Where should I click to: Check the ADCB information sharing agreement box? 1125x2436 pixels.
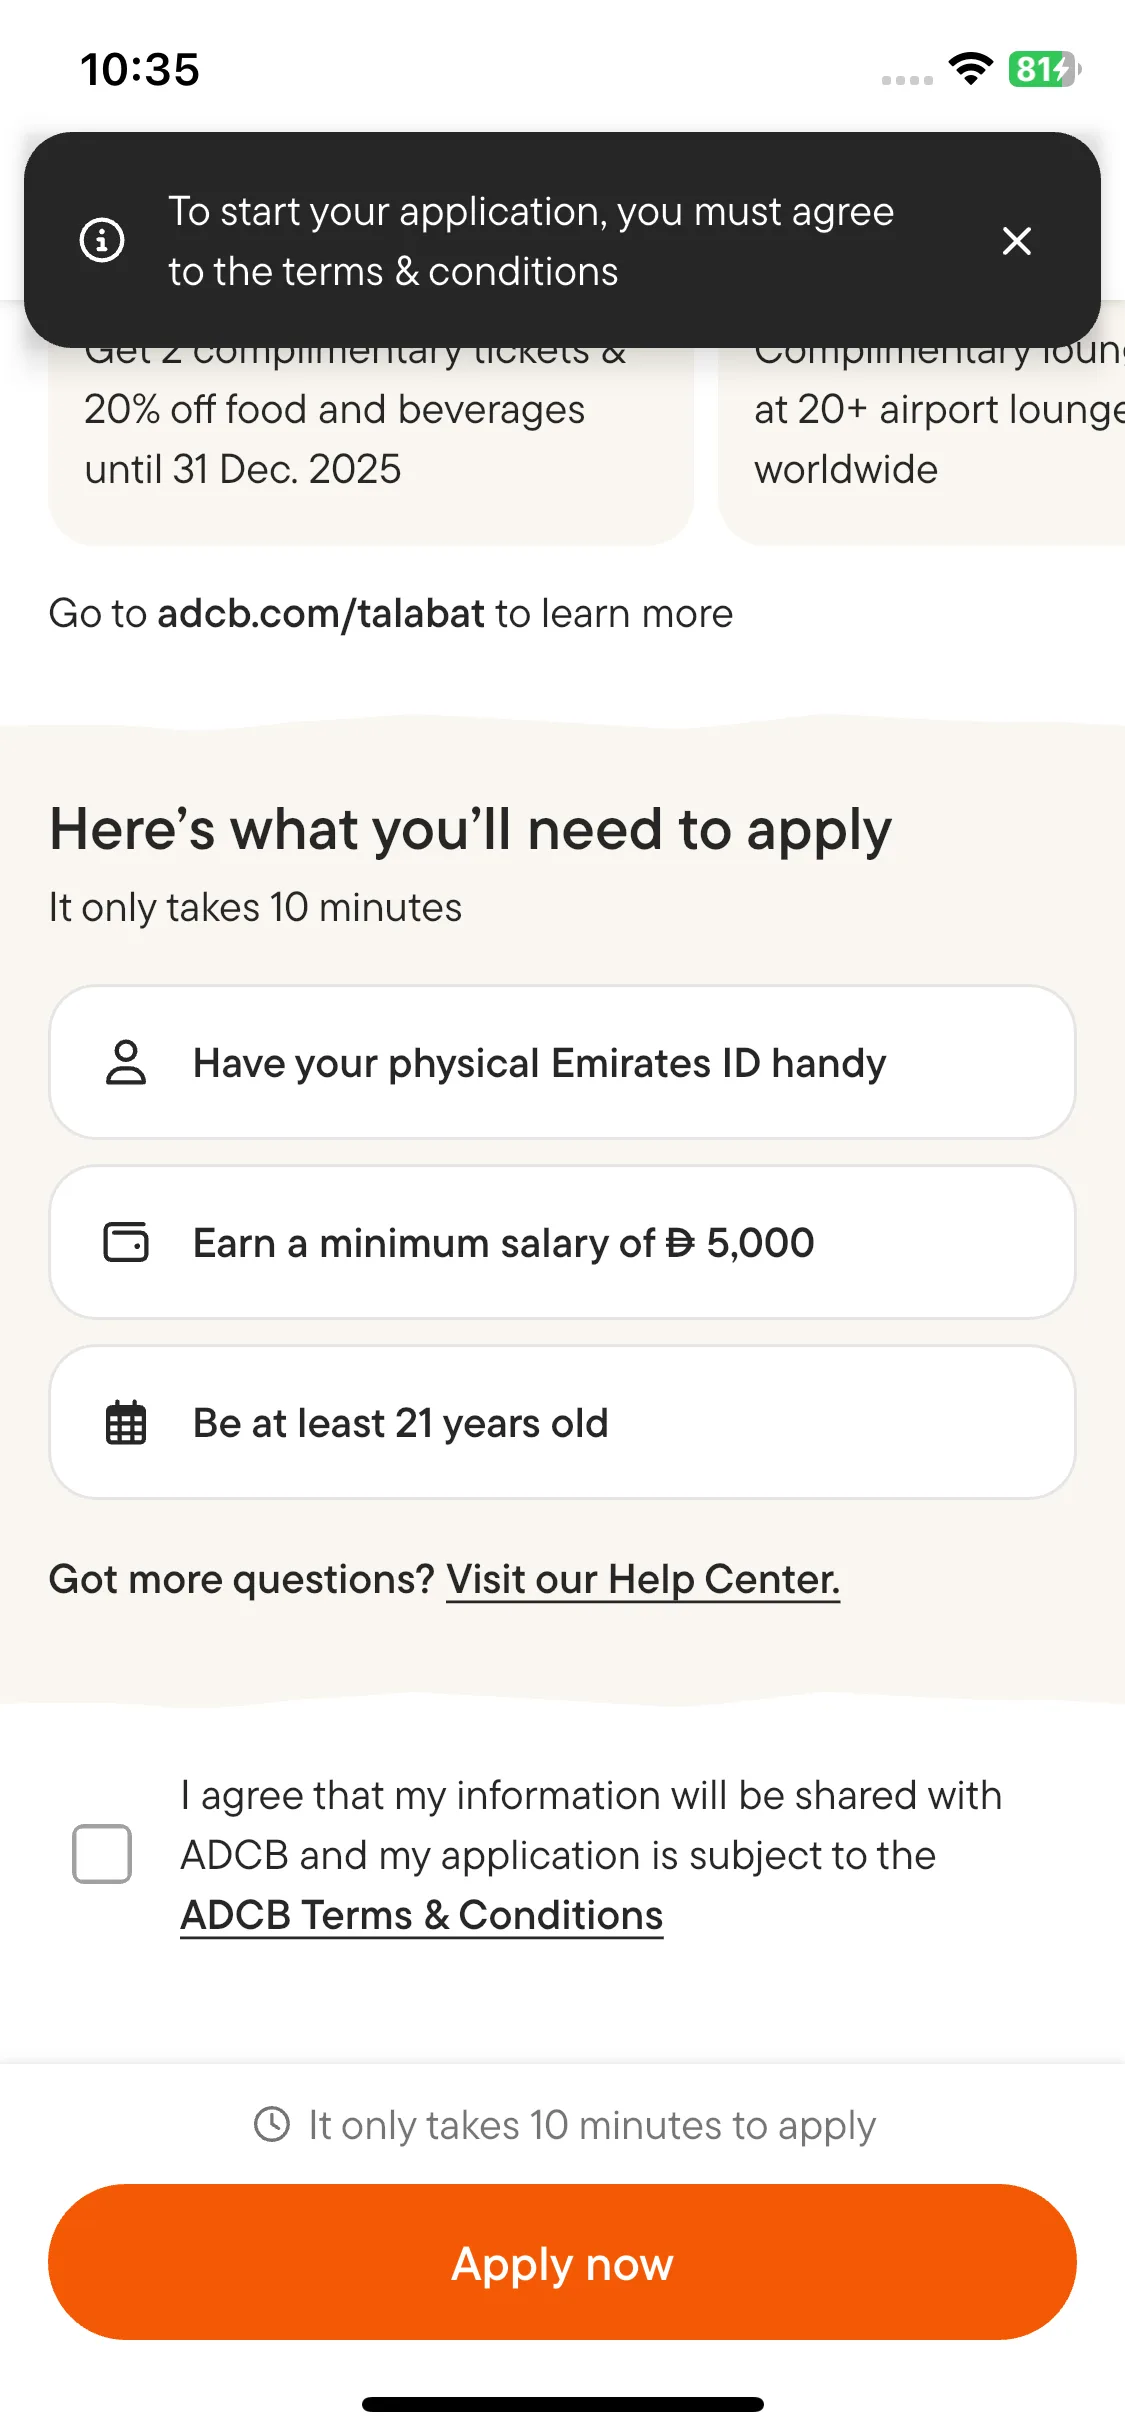102,1854
